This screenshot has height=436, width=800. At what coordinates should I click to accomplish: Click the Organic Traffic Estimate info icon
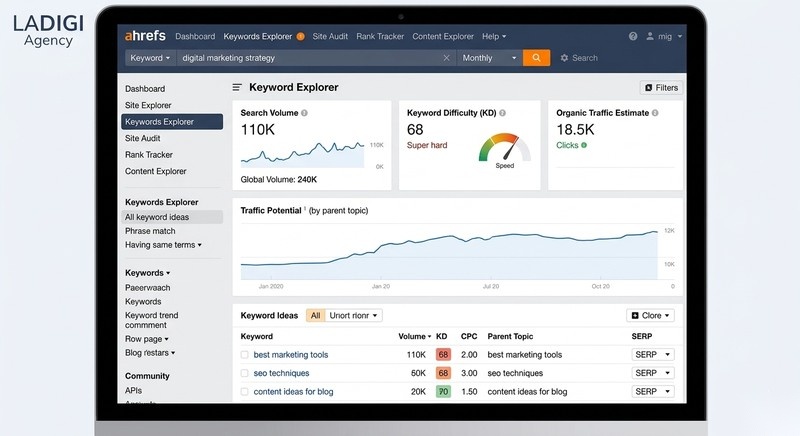tap(655, 113)
